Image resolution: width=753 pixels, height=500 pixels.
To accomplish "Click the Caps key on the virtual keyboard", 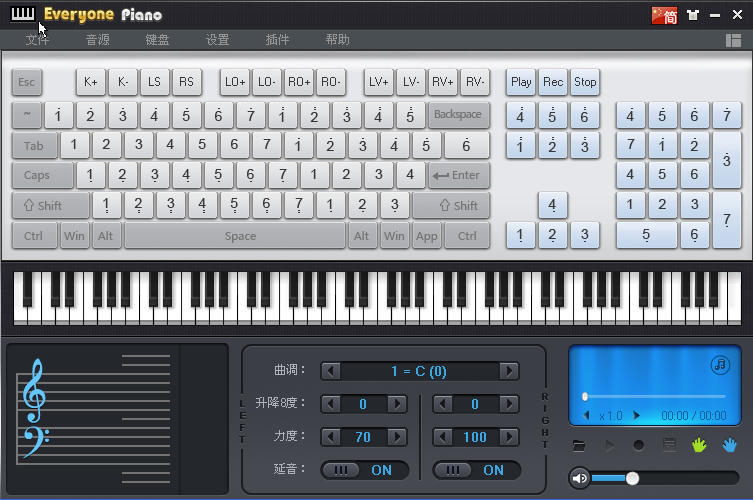I will 43,175.
